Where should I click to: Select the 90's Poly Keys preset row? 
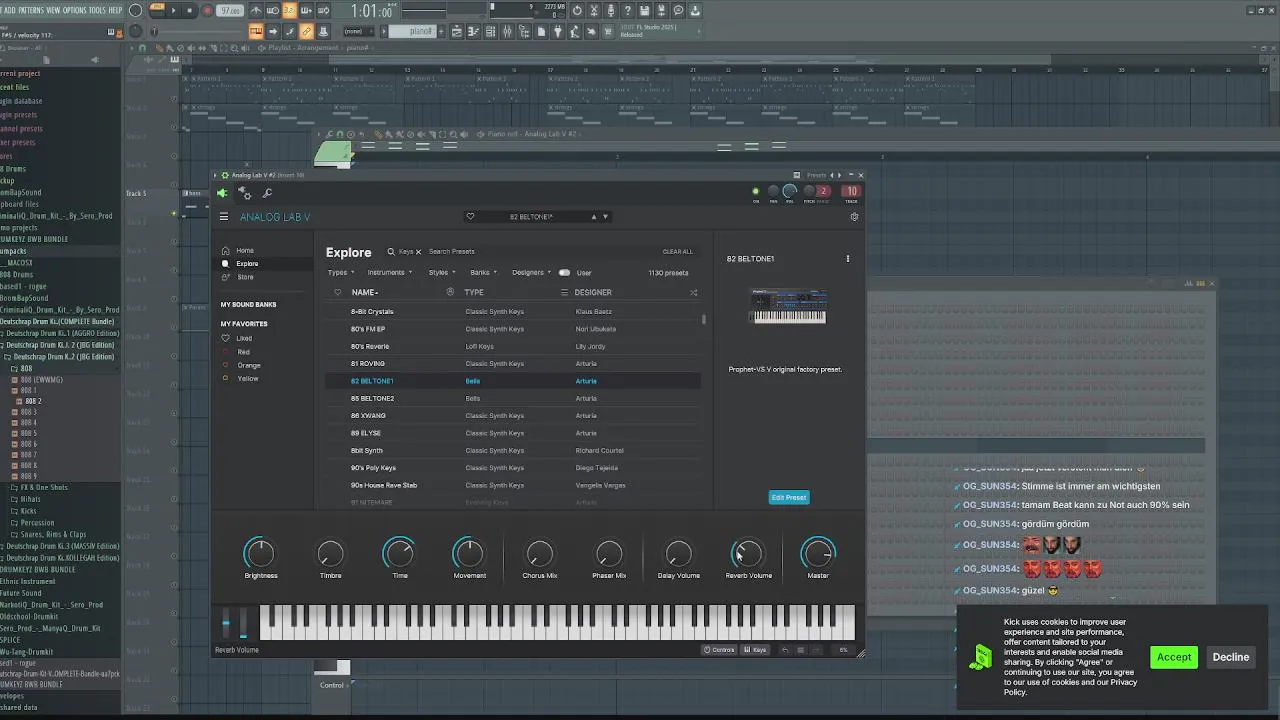pos(513,468)
